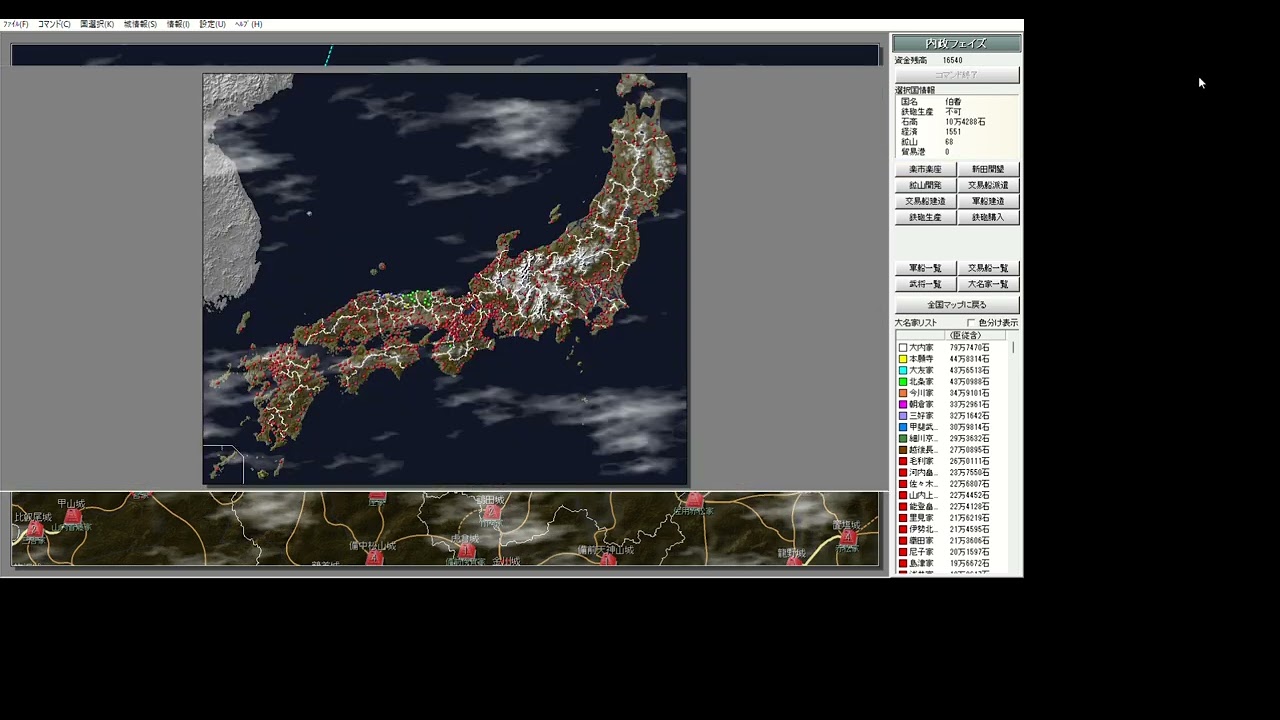This screenshot has height=720, width=1280.
Task: Click the 79万7470石 value for 大内家
Action: [969, 348]
